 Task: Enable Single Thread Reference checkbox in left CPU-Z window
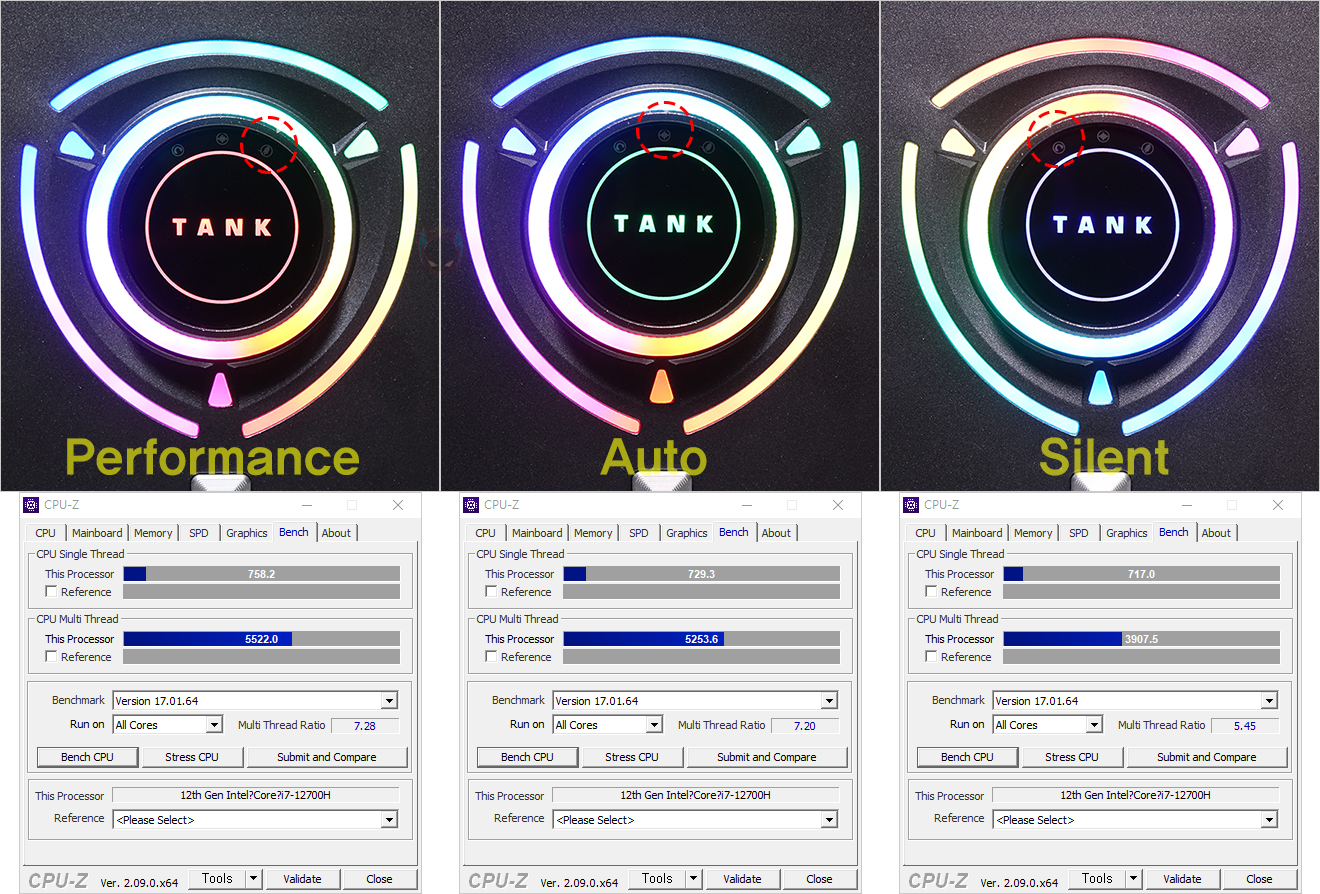click(x=51, y=592)
